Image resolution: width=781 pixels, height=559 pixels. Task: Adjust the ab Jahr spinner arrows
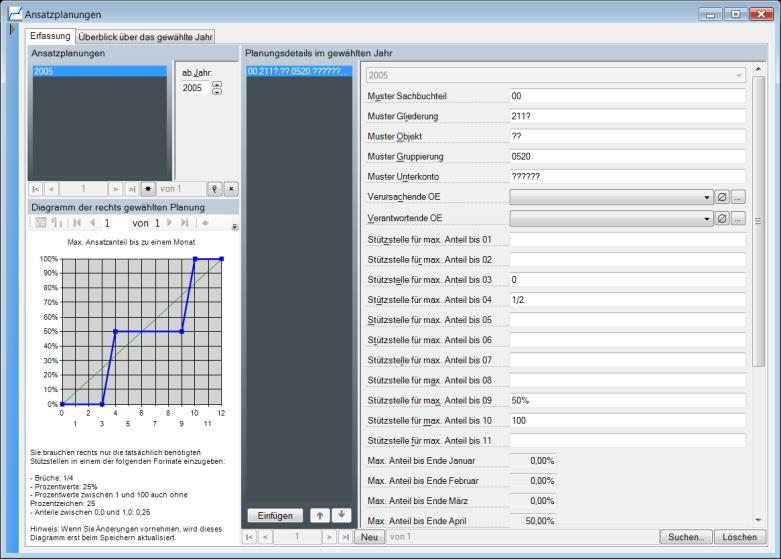click(x=217, y=88)
